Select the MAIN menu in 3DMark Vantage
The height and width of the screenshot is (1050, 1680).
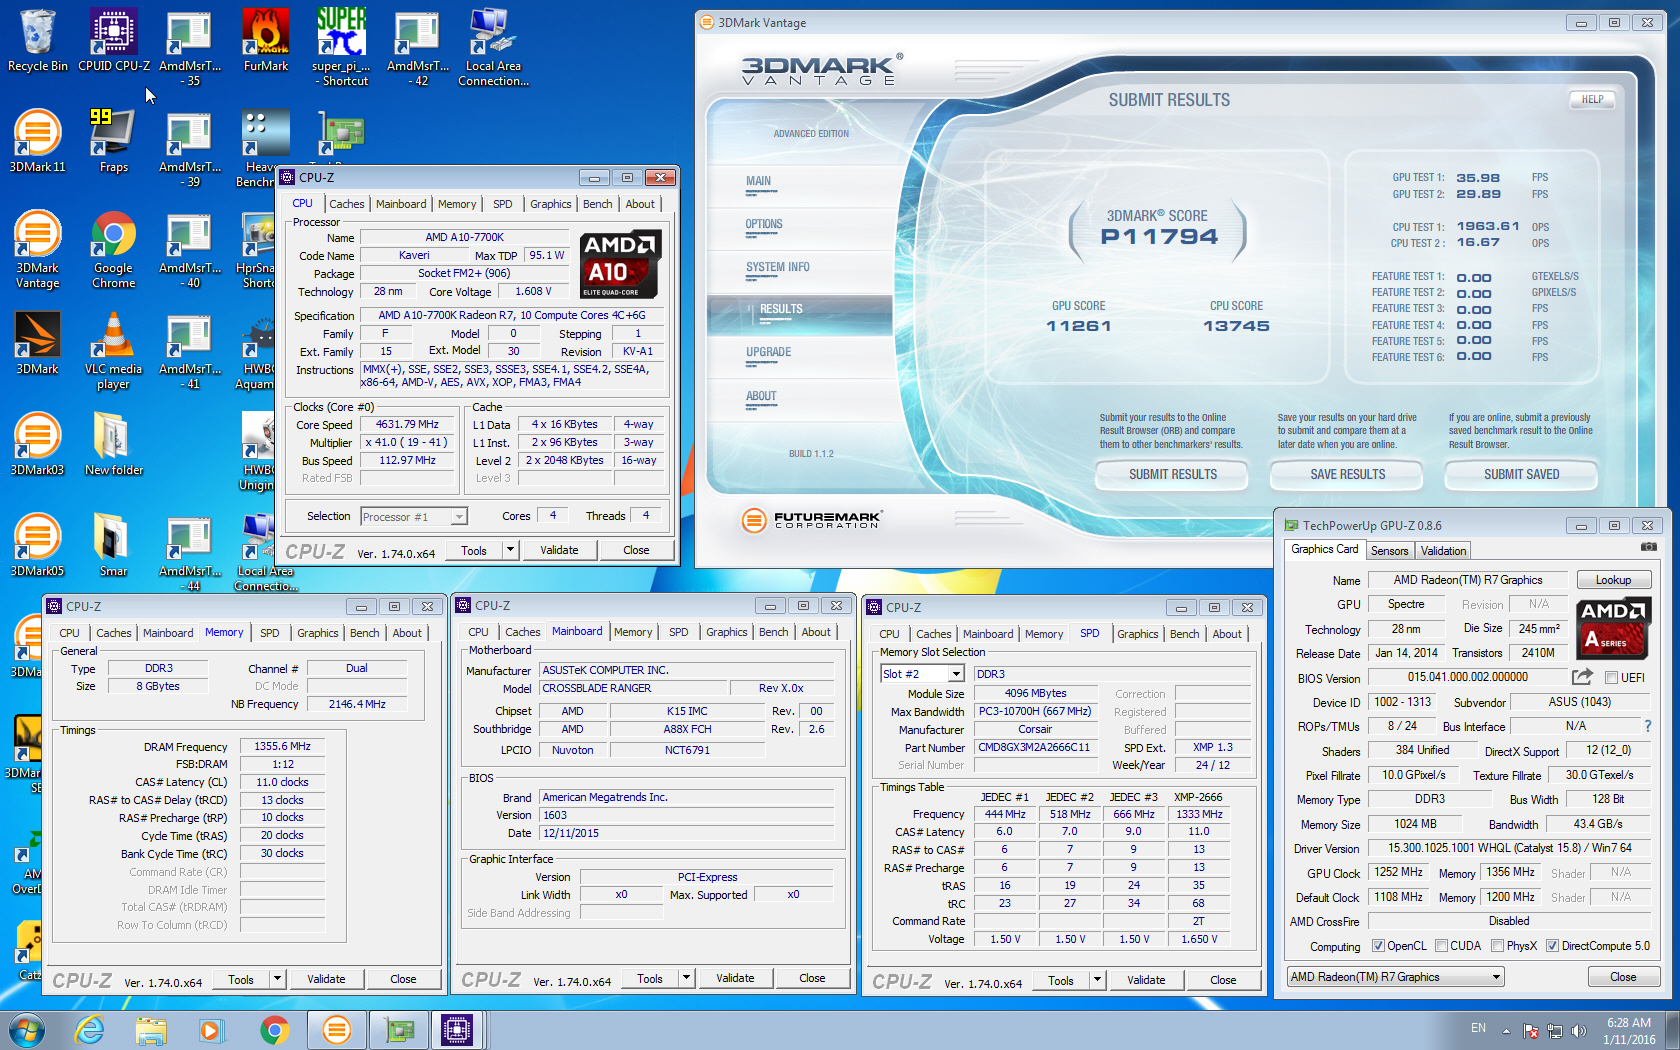758,182
